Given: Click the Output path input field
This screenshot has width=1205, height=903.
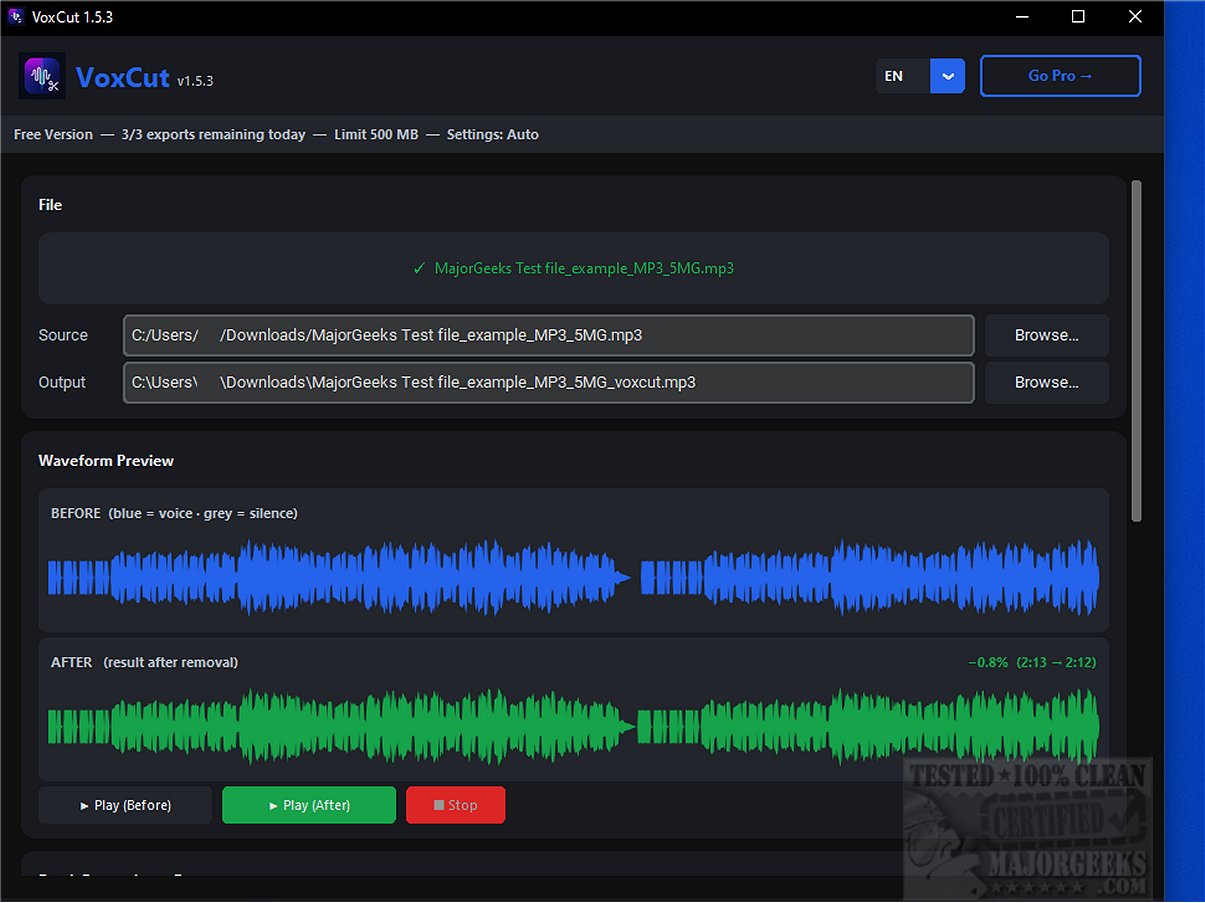Looking at the screenshot, I should click(548, 382).
